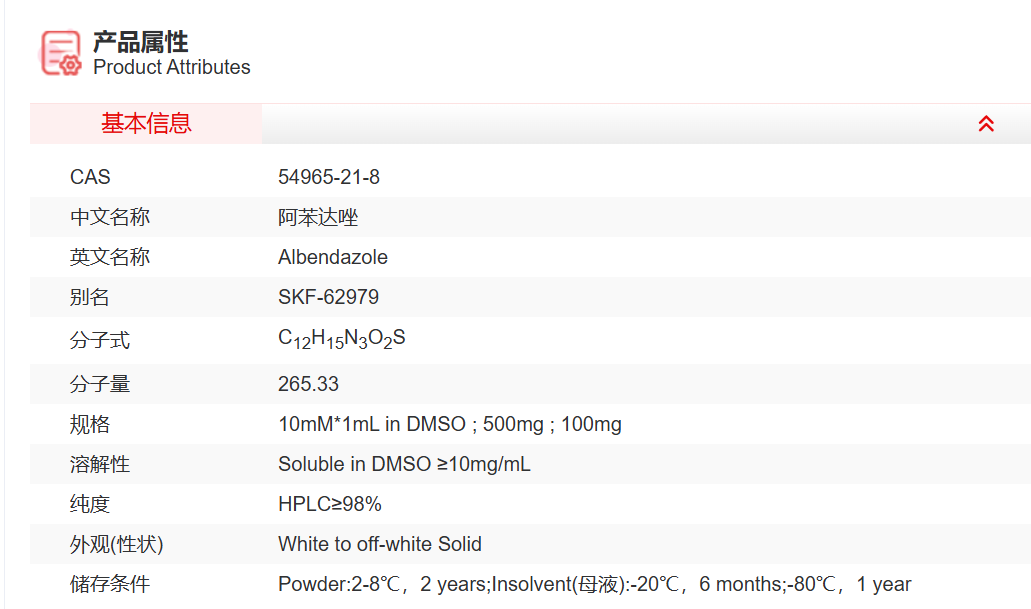Click the Product Attributes document-gear icon
The image size is (1031, 609).
pyautogui.click(x=60, y=53)
